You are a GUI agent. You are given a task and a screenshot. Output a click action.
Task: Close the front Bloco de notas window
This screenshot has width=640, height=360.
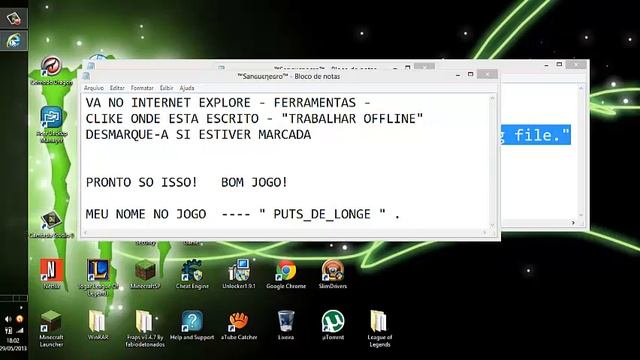pos(487,74)
